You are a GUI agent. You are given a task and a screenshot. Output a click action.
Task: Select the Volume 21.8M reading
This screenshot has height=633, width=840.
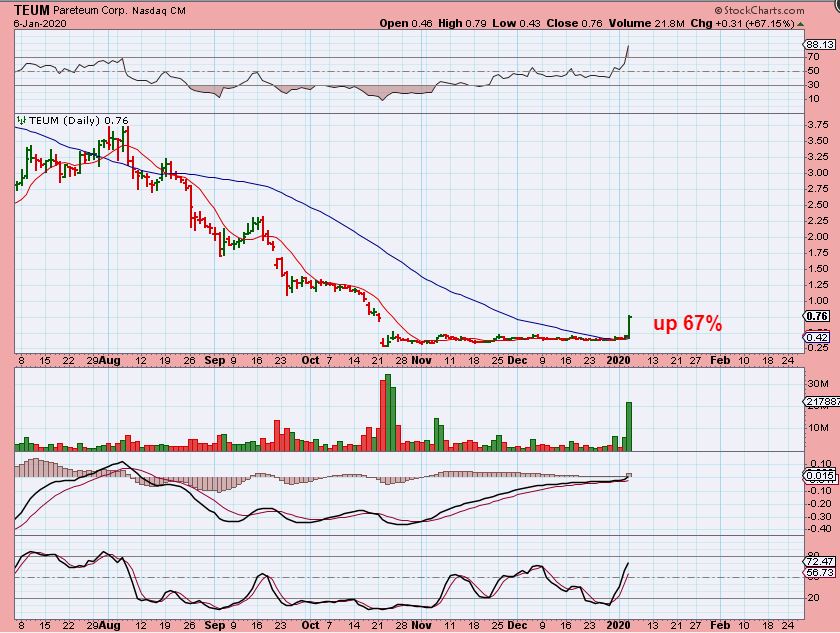tap(647, 24)
